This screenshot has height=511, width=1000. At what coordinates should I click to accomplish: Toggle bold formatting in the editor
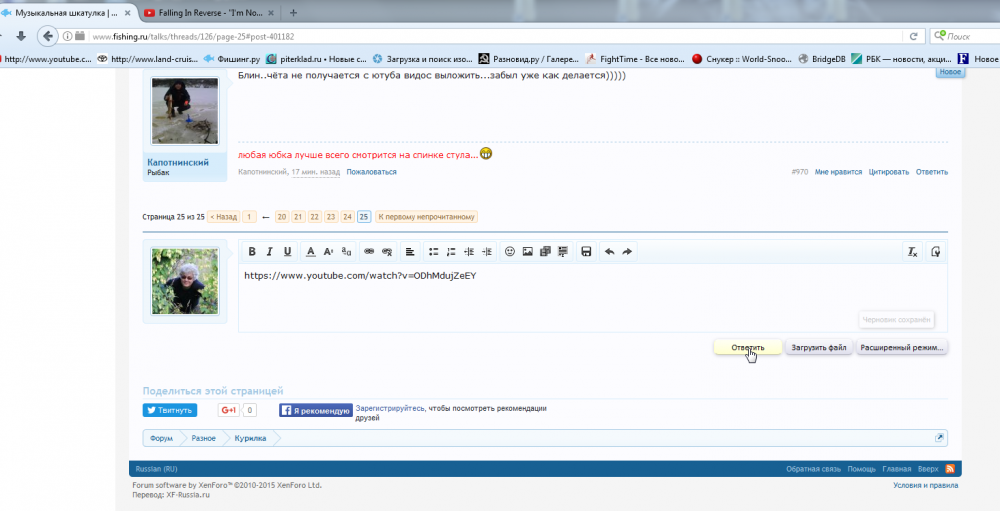point(252,251)
